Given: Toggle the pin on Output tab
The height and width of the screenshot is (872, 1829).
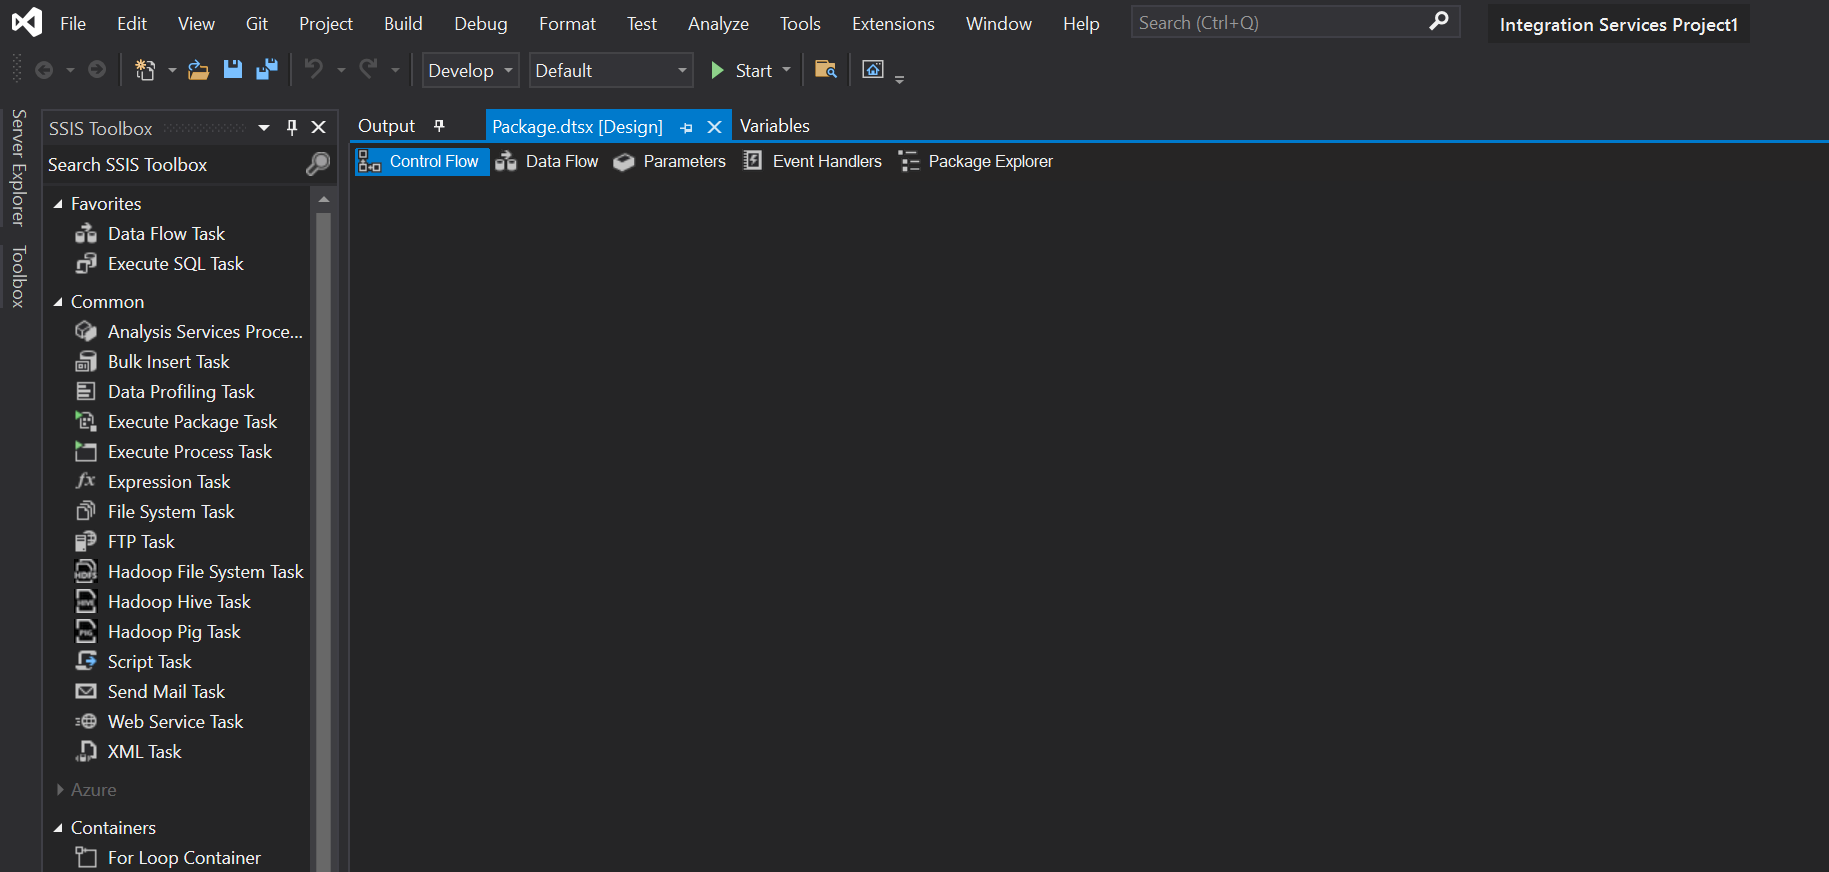Looking at the screenshot, I should pos(439,126).
